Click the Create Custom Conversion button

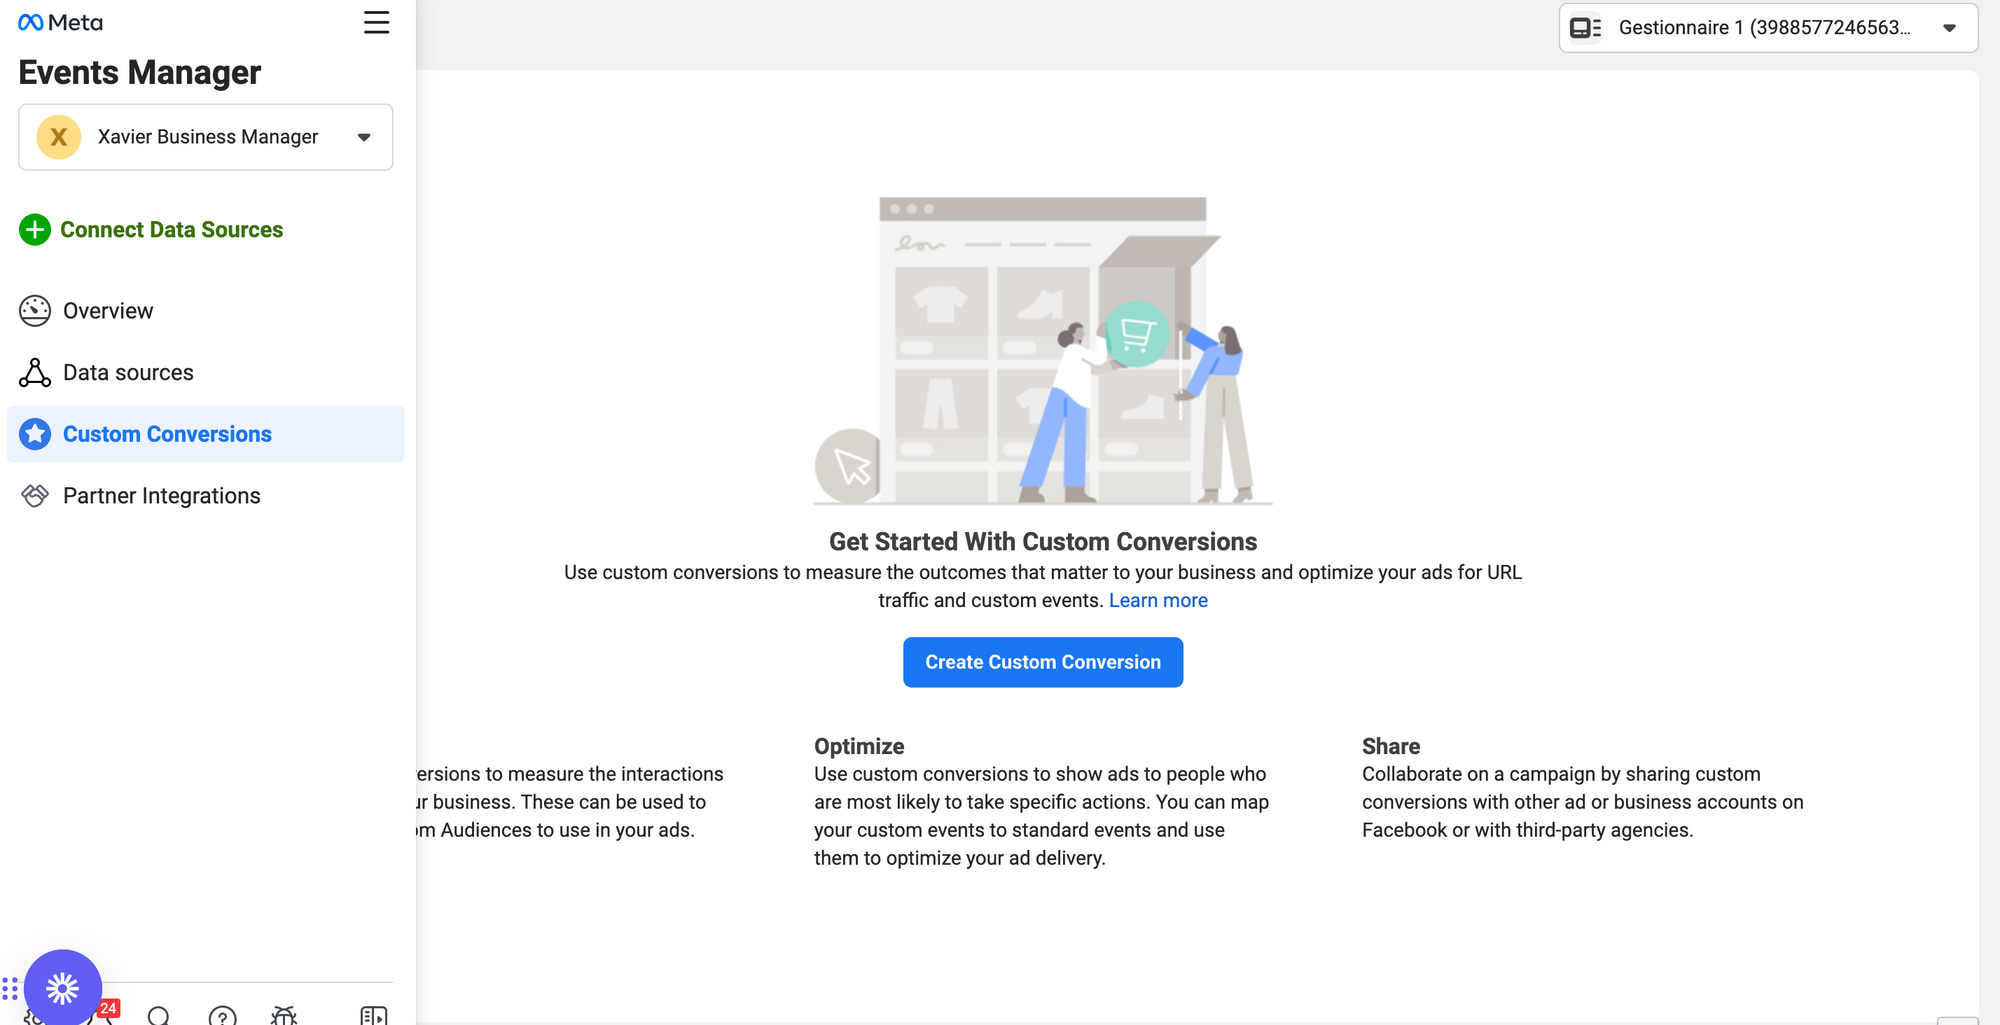1043,662
